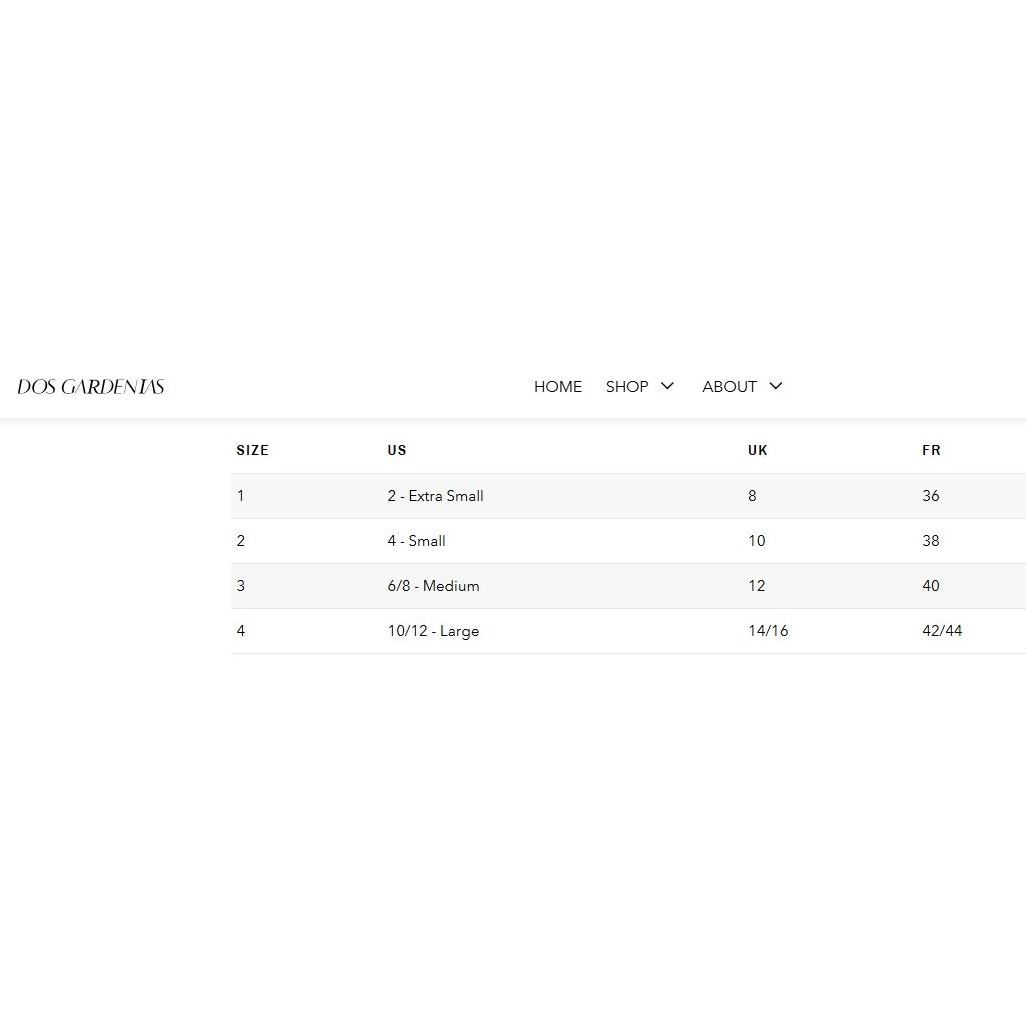Click UK value 10 in size 2 row

[756, 541]
